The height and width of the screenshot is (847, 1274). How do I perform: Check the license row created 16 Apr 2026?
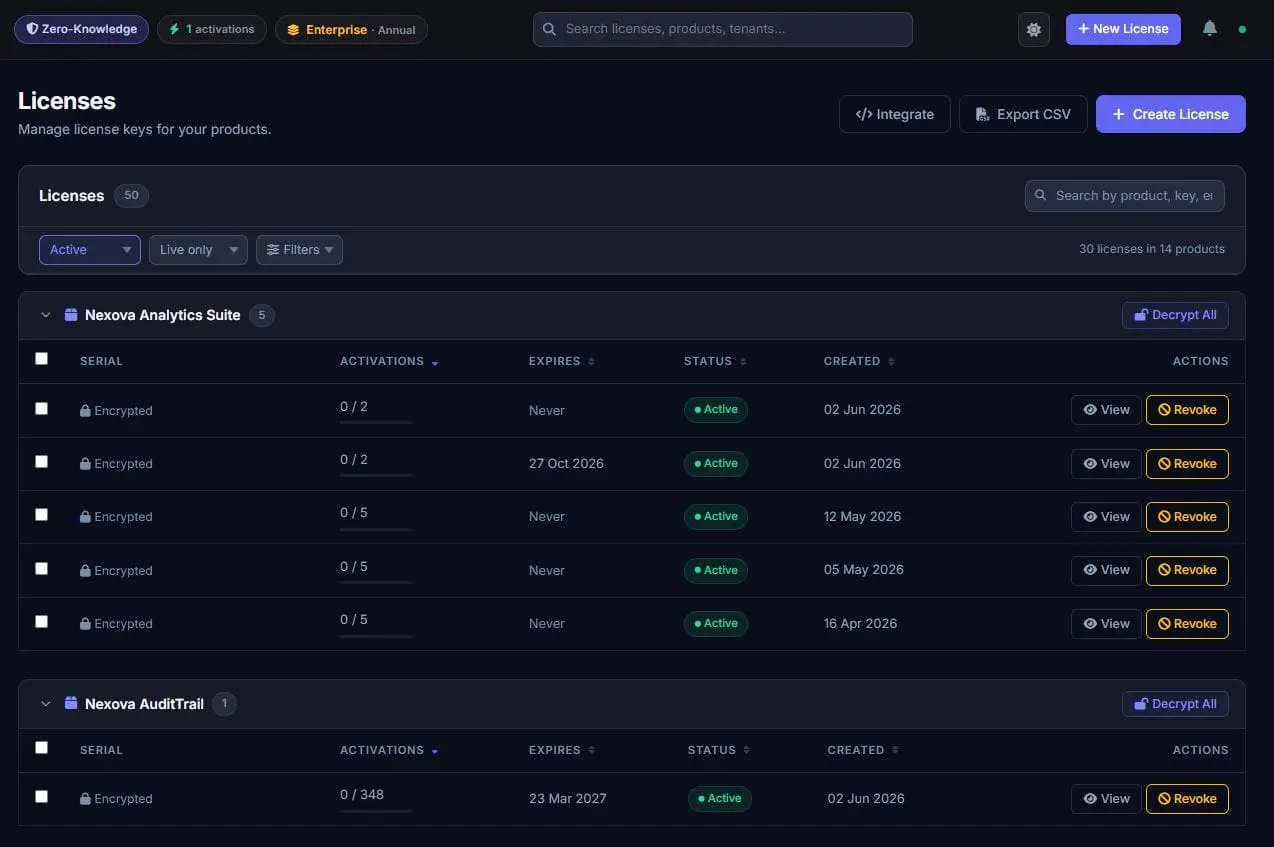pyautogui.click(x=41, y=621)
